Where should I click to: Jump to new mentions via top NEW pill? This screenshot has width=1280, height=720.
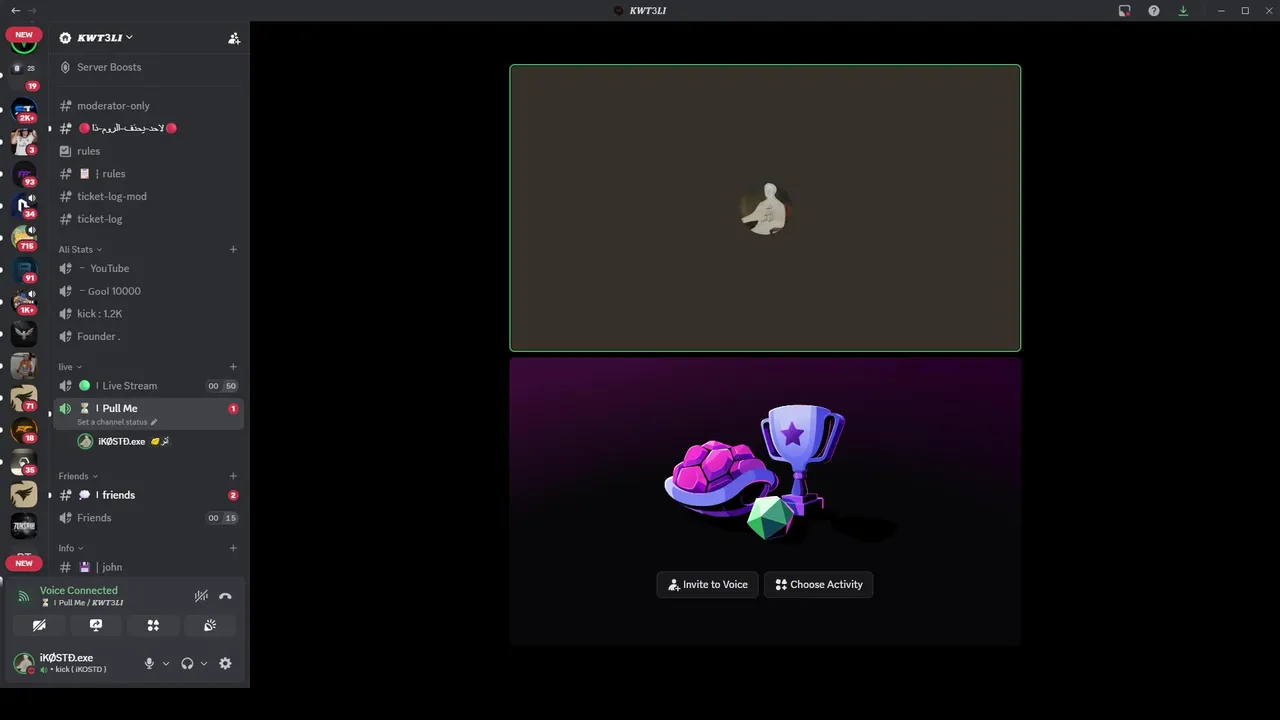[x=24, y=35]
